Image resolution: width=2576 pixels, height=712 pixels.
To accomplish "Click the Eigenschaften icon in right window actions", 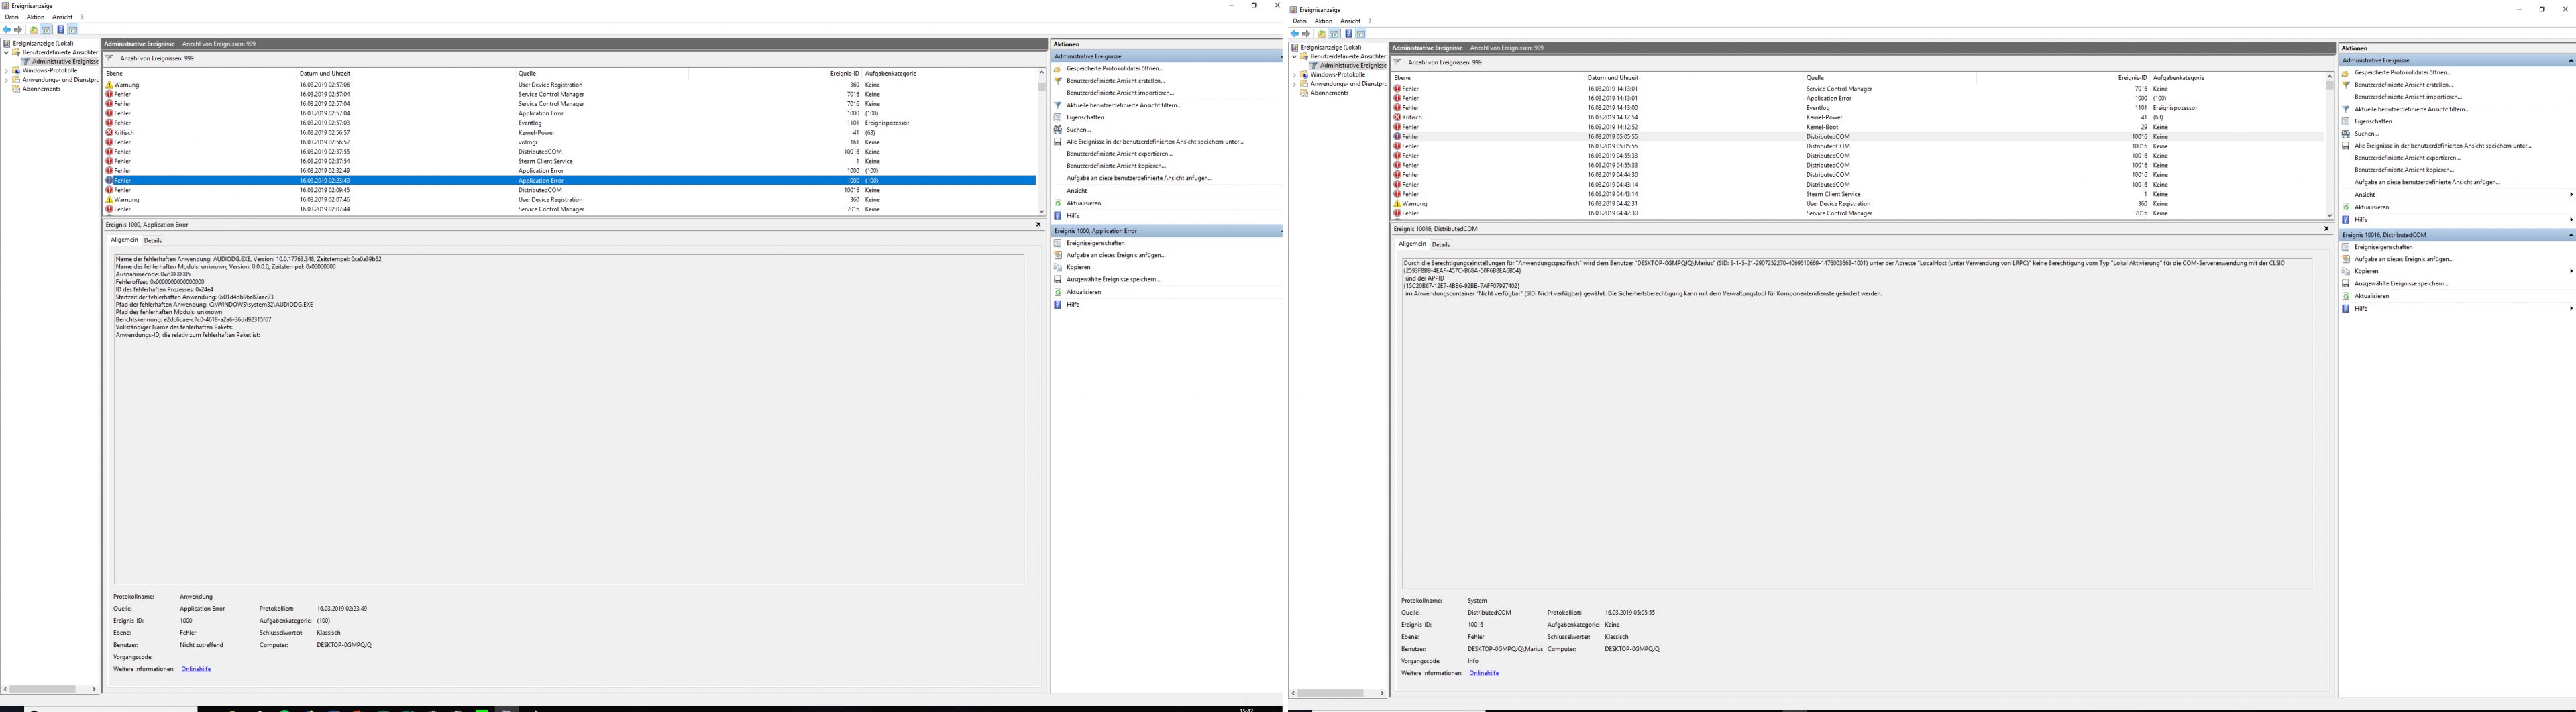I will (2346, 121).
